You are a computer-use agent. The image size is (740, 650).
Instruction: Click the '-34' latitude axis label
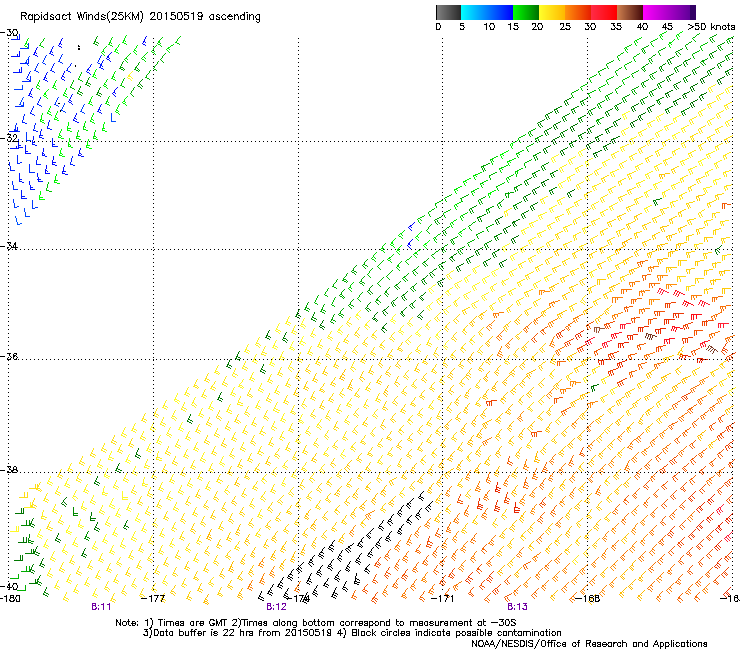(x=9, y=246)
